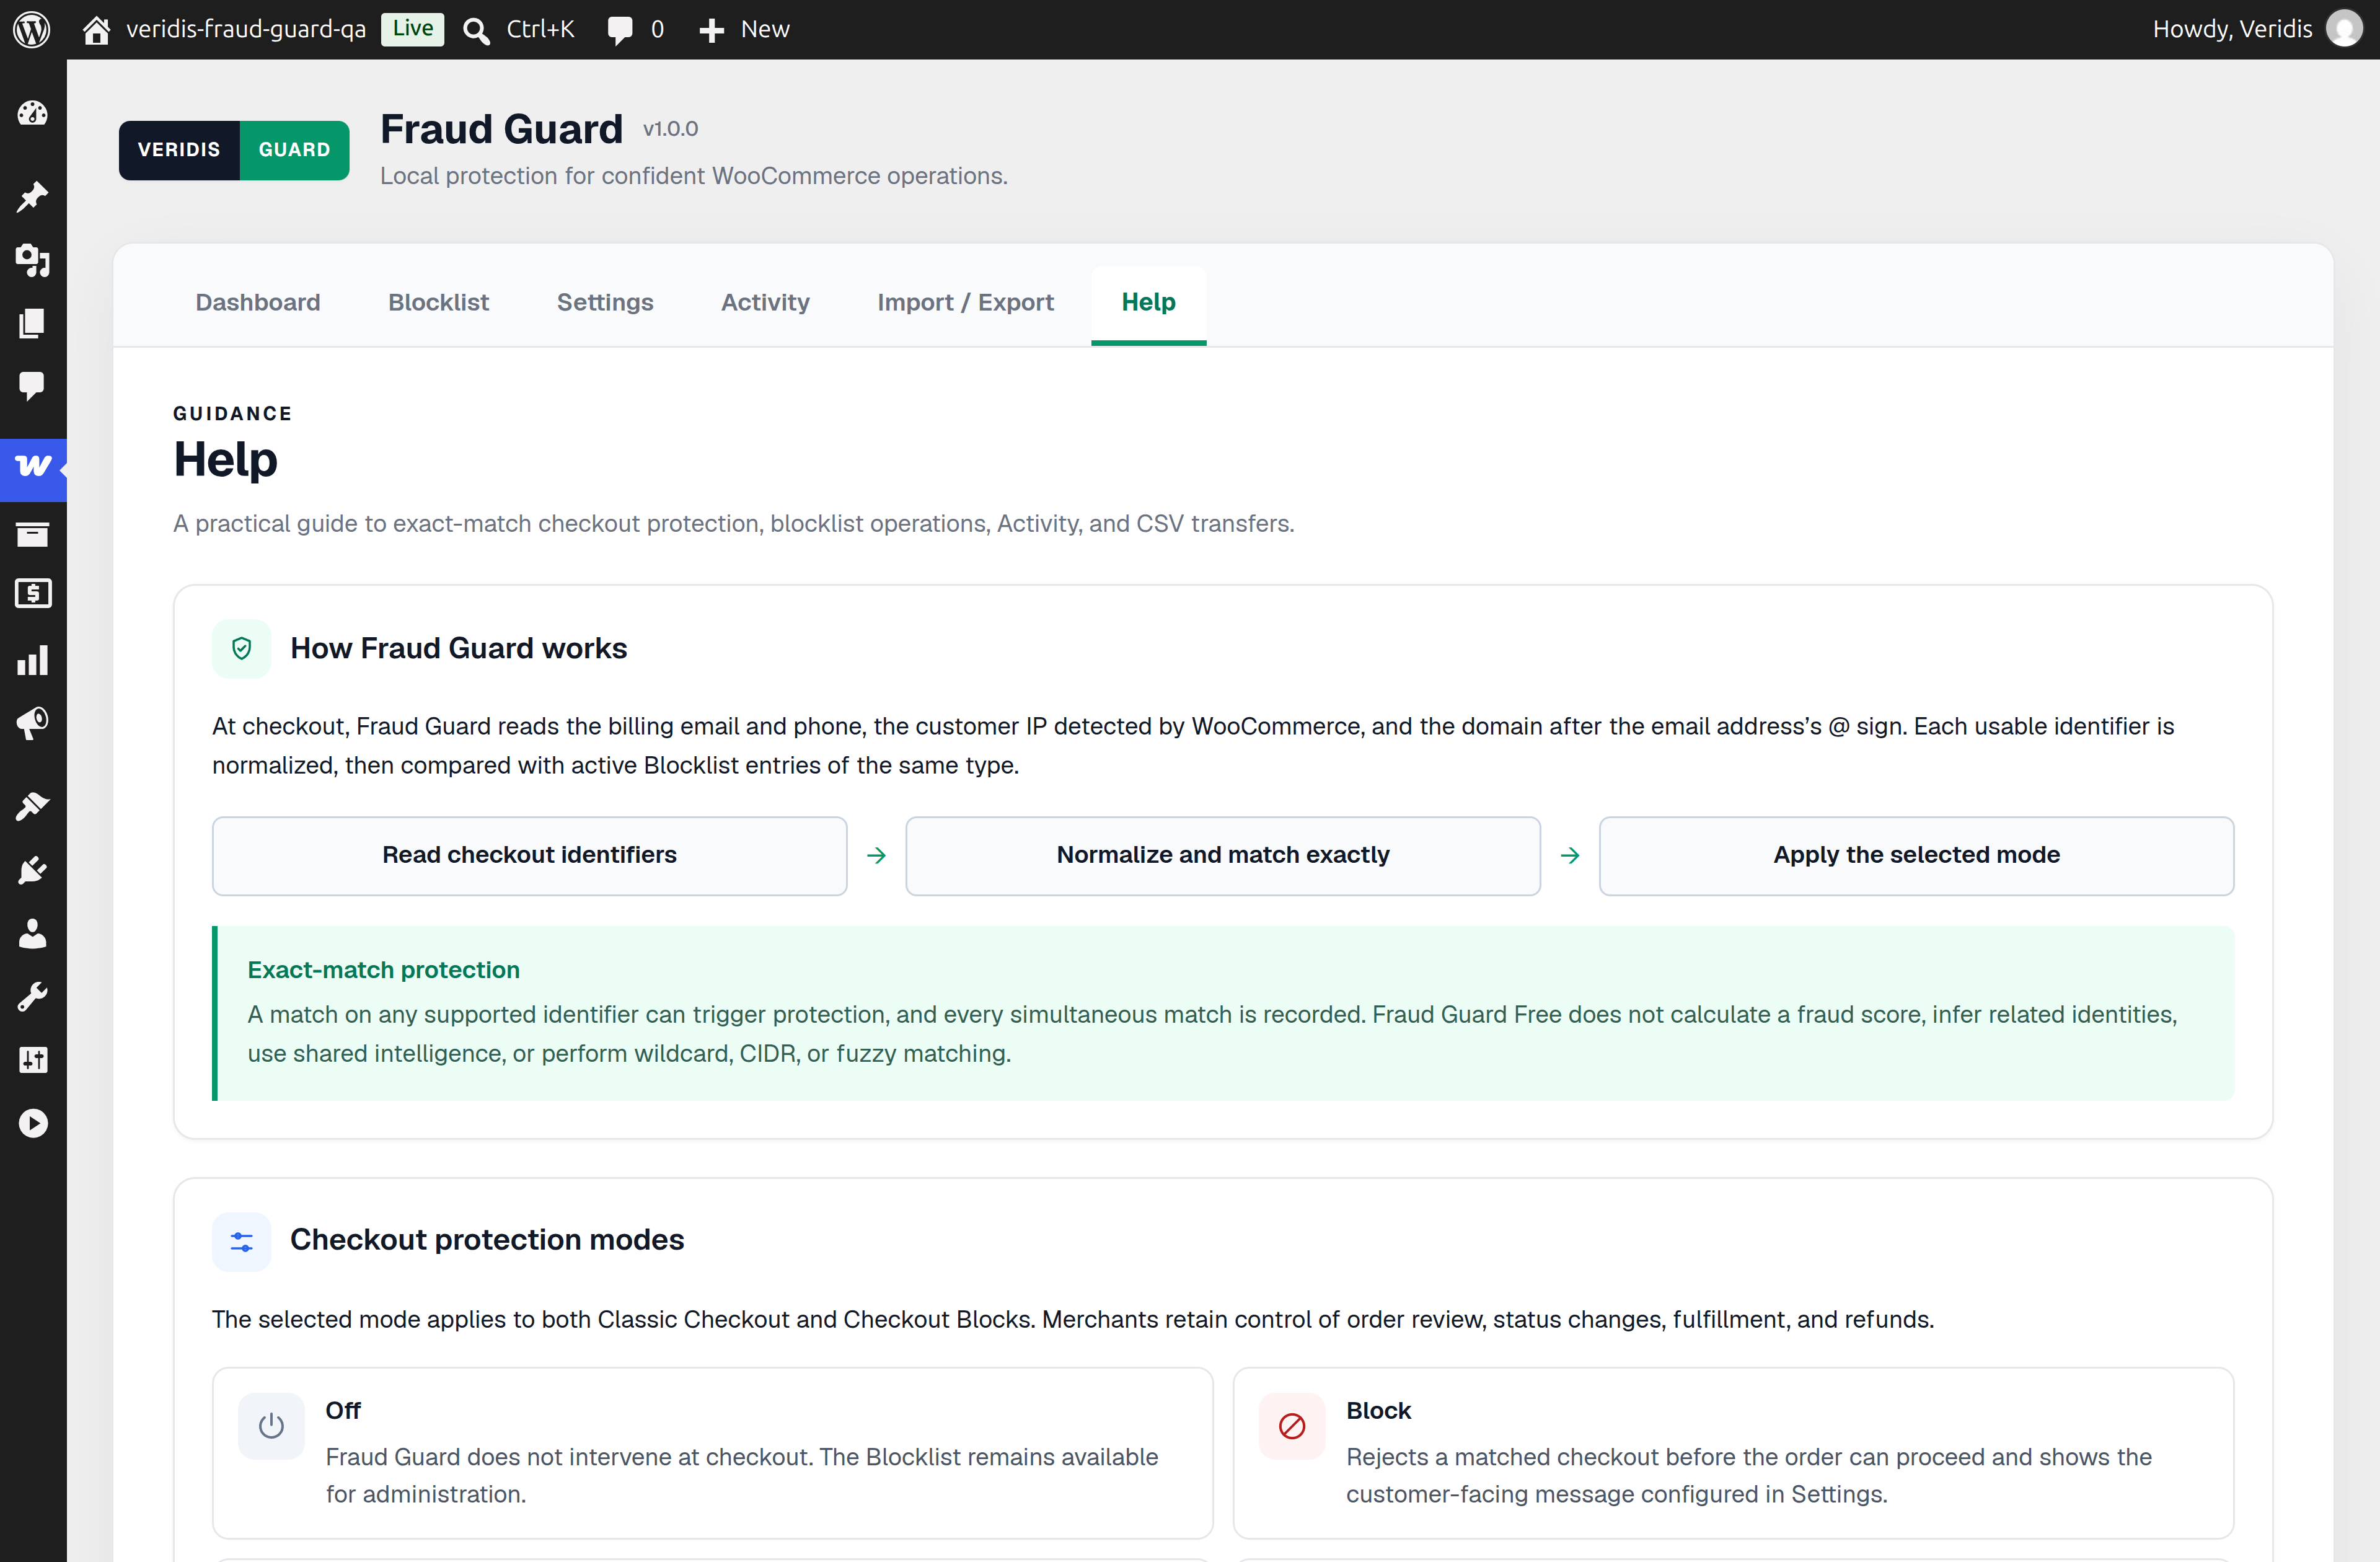Click the Block mode prohibited icon
This screenshot has width=2380, height=1562.
point(1292,1425)
